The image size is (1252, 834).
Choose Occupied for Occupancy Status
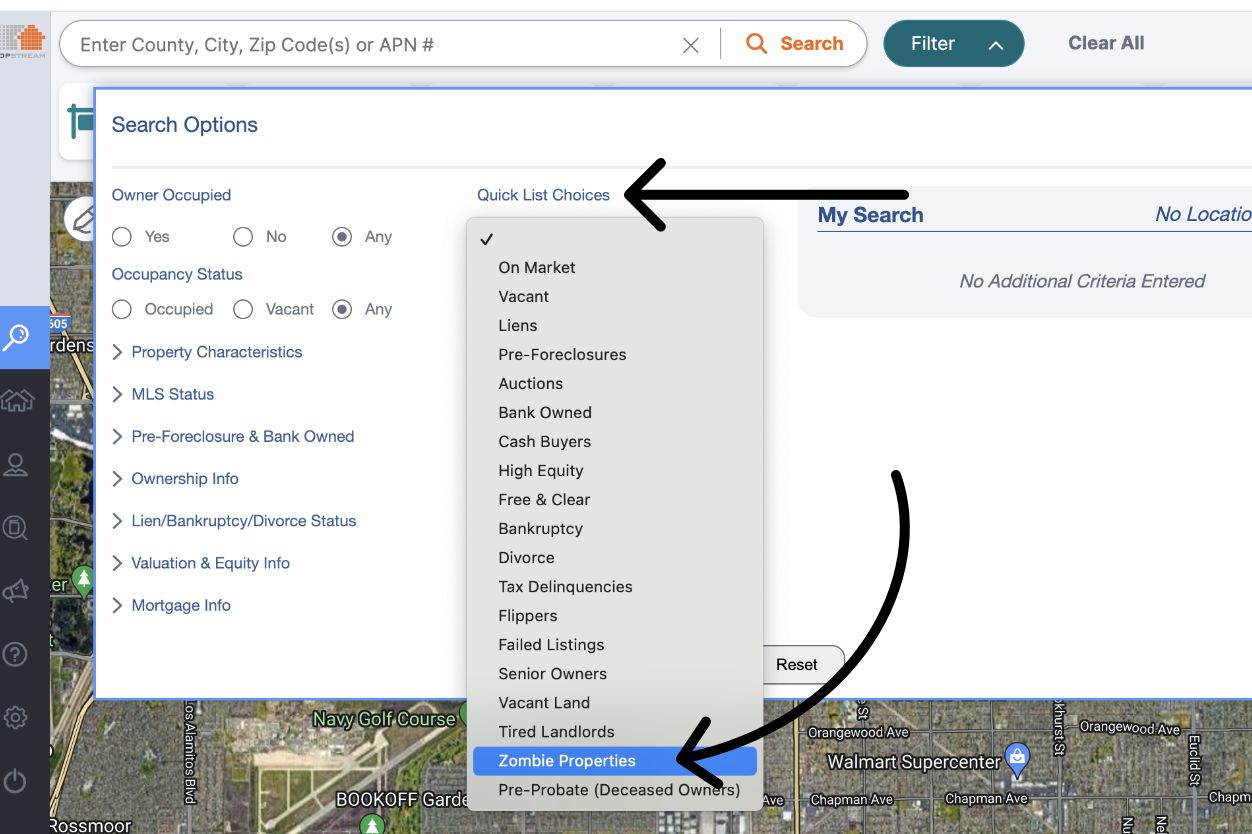click(x=122, y=309)
